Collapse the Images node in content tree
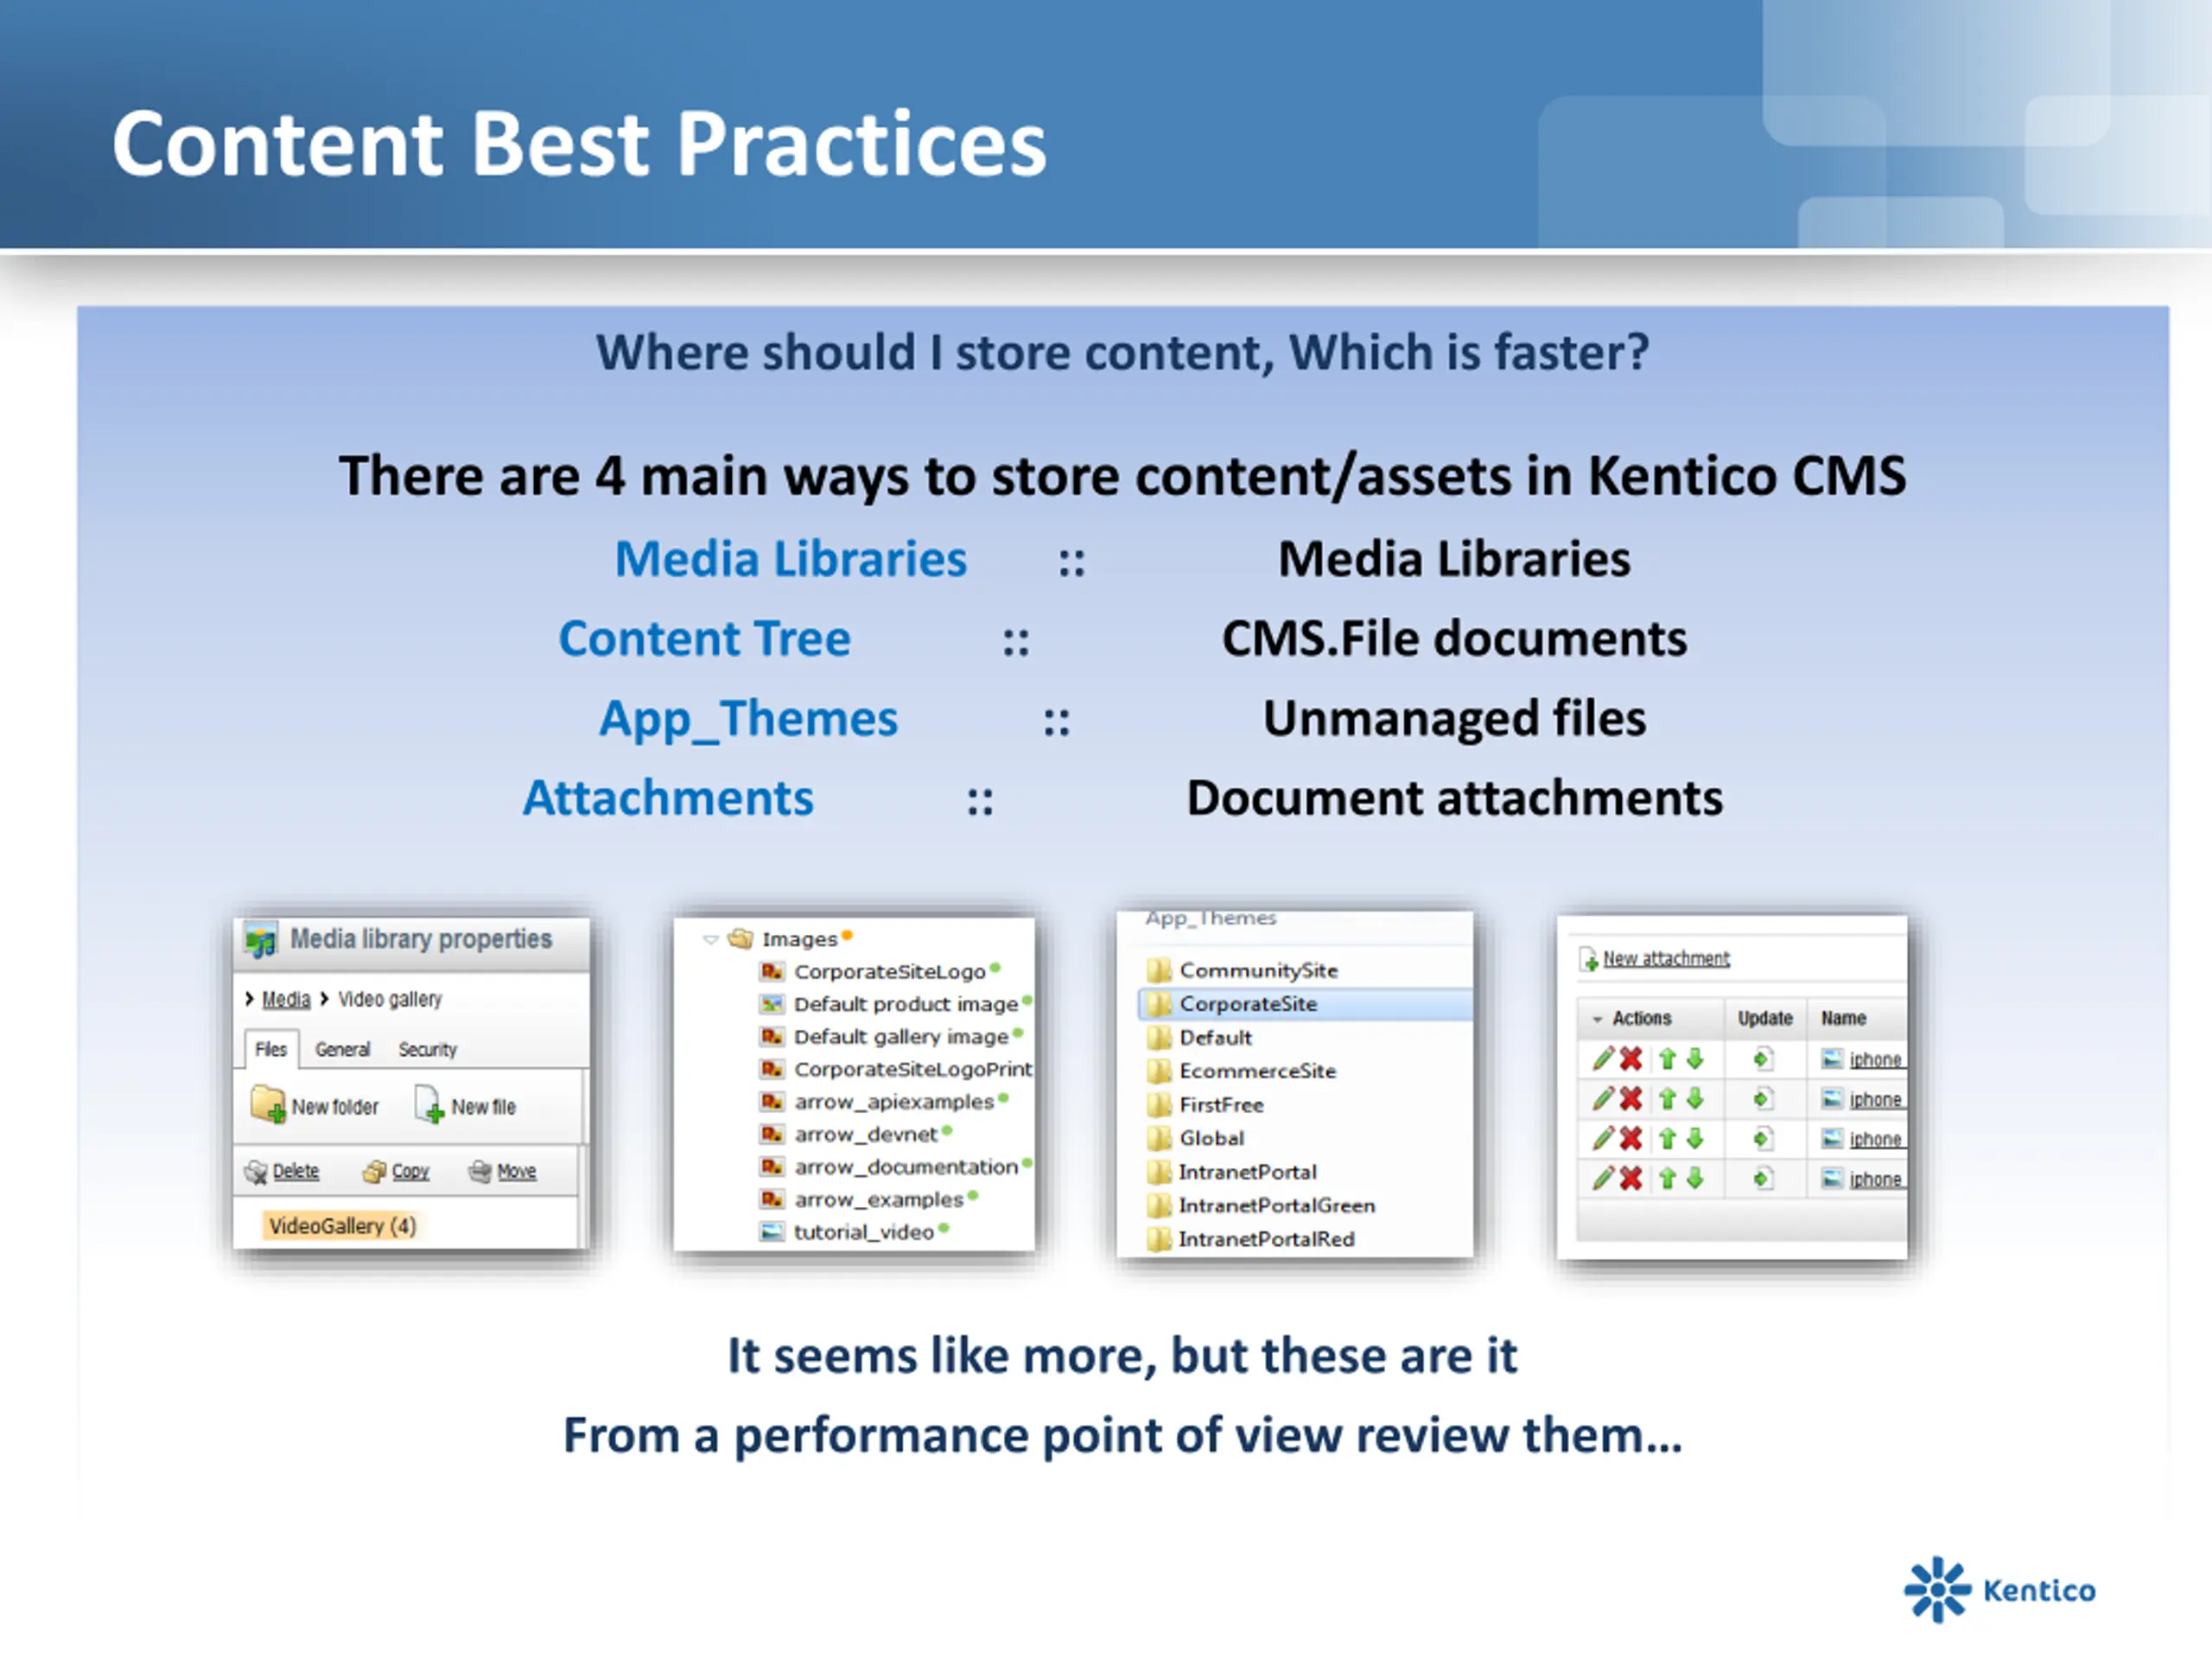 [x=711, y=939]
